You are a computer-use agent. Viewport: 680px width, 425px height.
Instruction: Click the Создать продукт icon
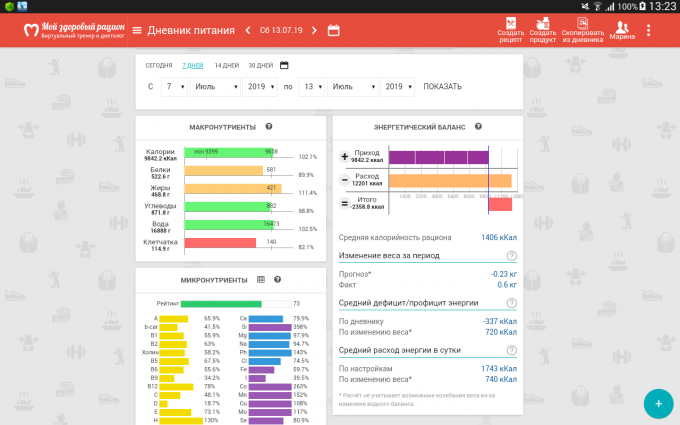pos(543,29)
